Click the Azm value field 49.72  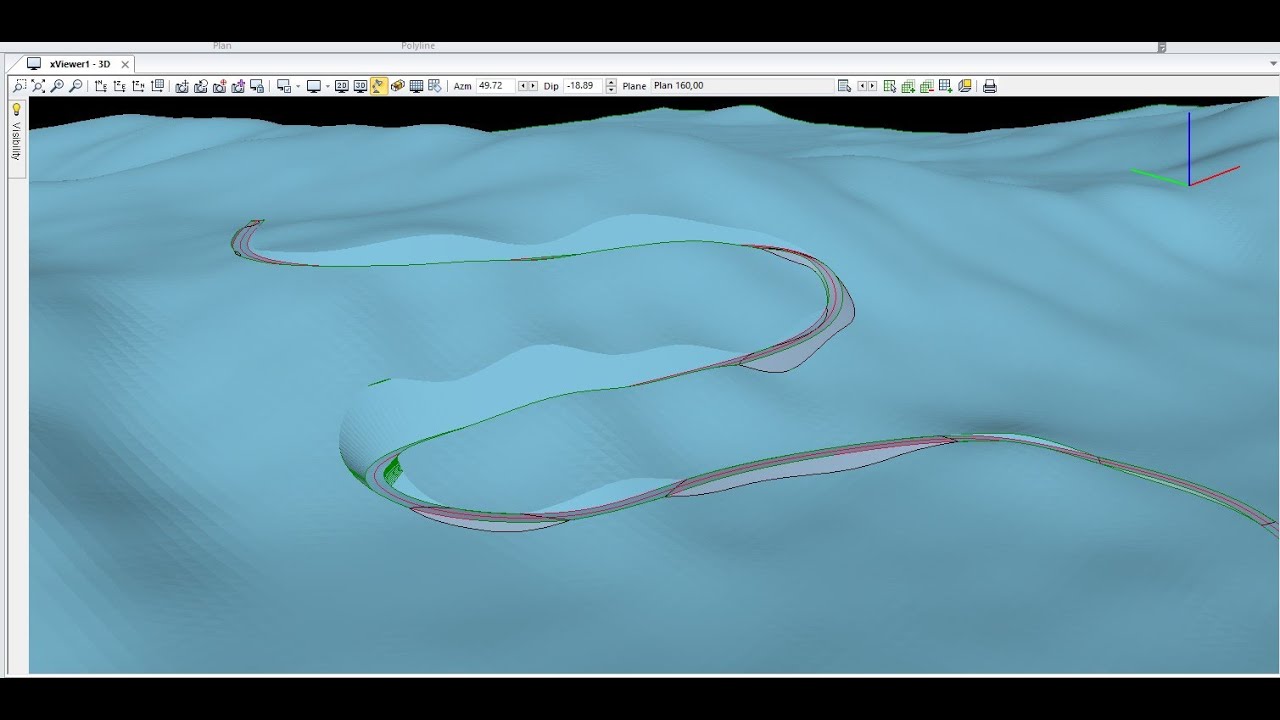point(496,86)
